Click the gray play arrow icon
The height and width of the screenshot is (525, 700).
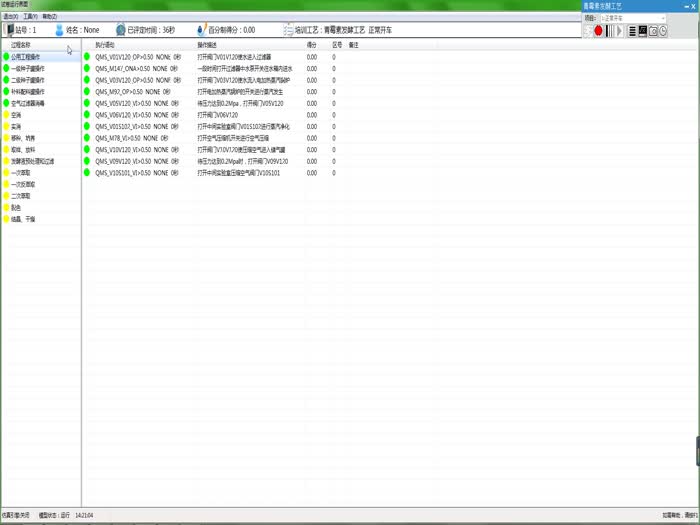click(620, 31)
